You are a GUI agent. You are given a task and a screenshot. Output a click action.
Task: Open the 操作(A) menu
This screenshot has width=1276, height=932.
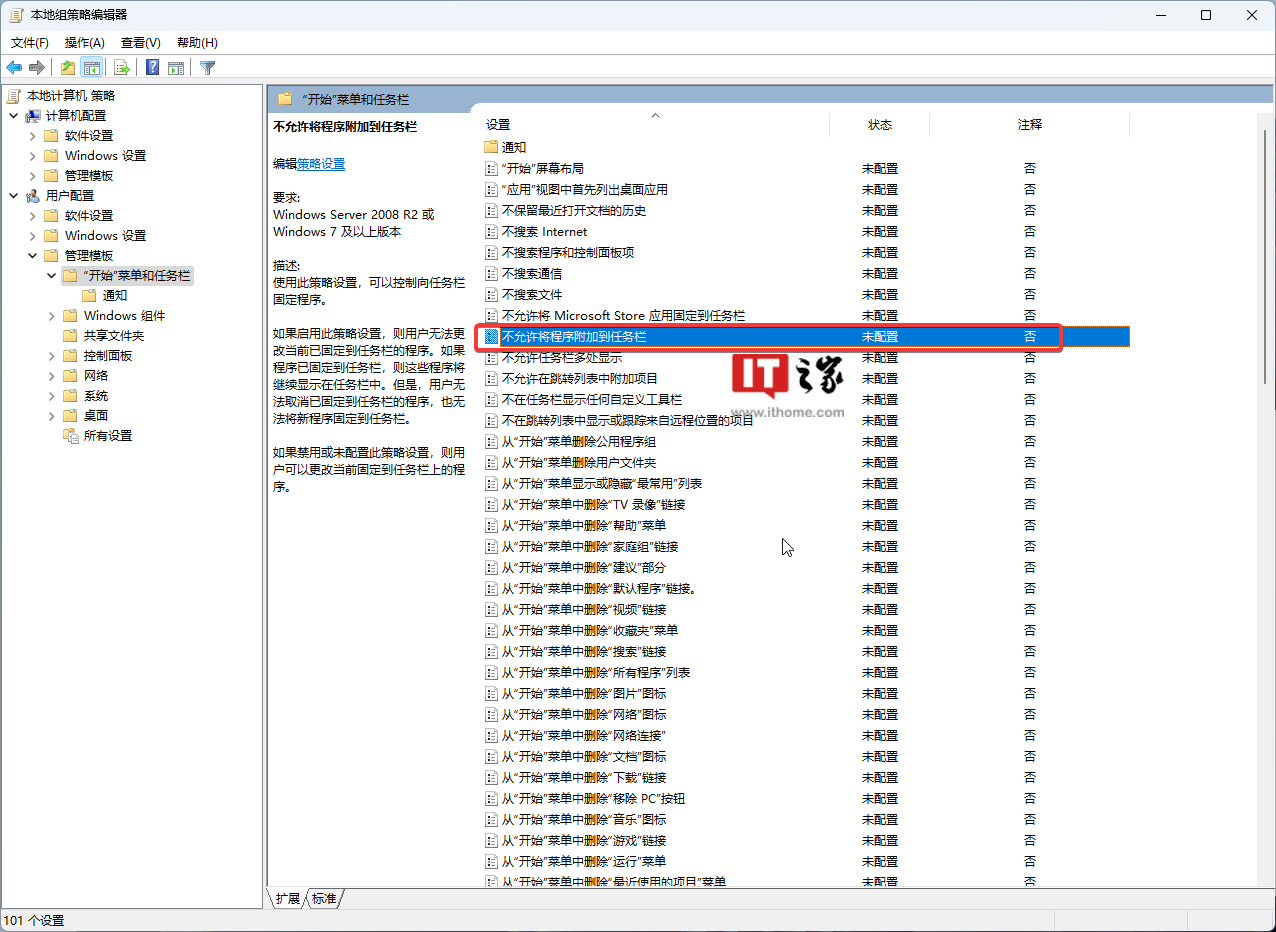click(x=84, y=43)
